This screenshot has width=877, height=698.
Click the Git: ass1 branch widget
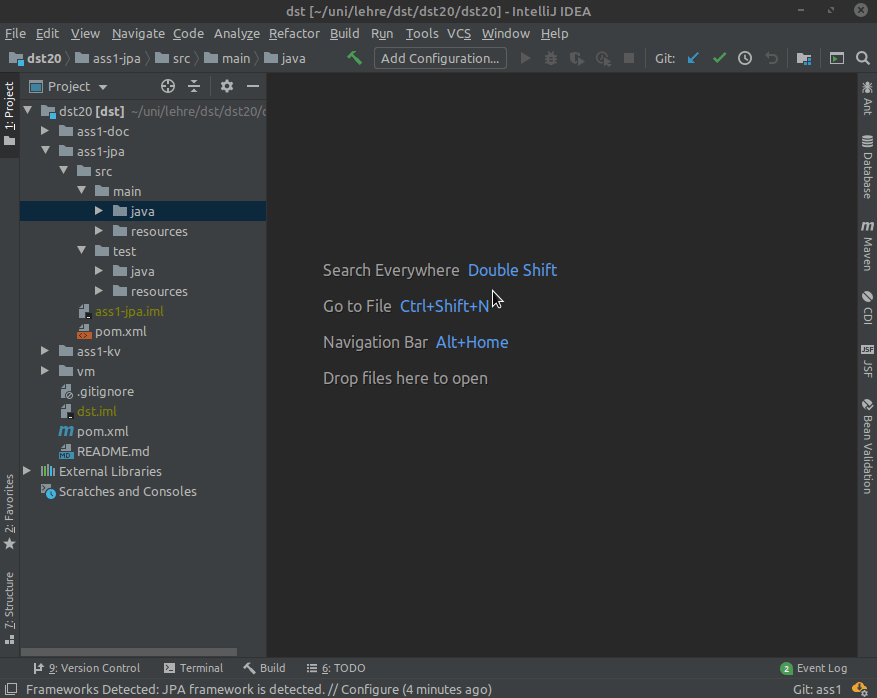(817, 689)
